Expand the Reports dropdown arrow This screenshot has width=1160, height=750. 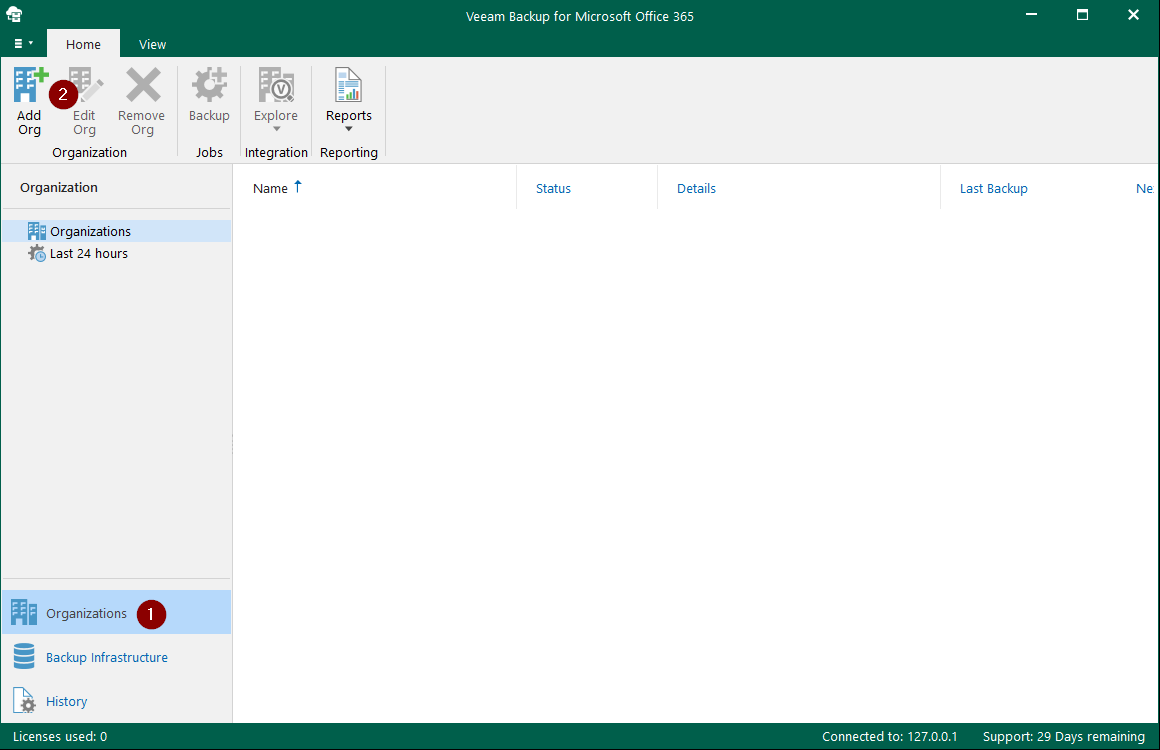(x=348, y=129)
